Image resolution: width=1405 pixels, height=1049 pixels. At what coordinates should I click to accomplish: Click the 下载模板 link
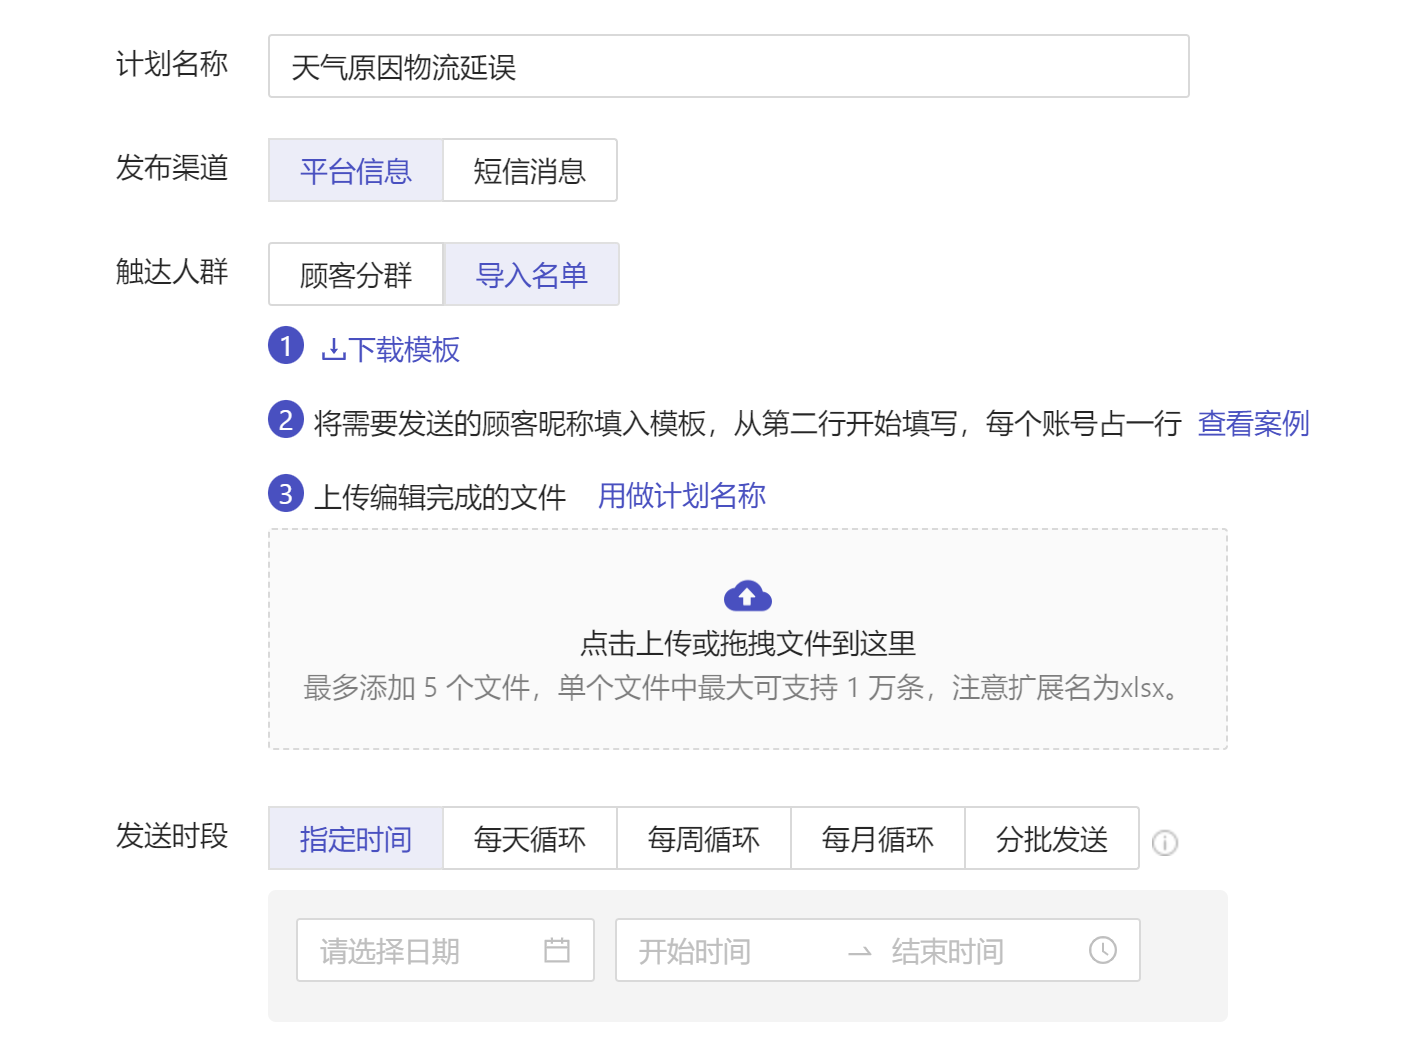(x=403, y=350)
